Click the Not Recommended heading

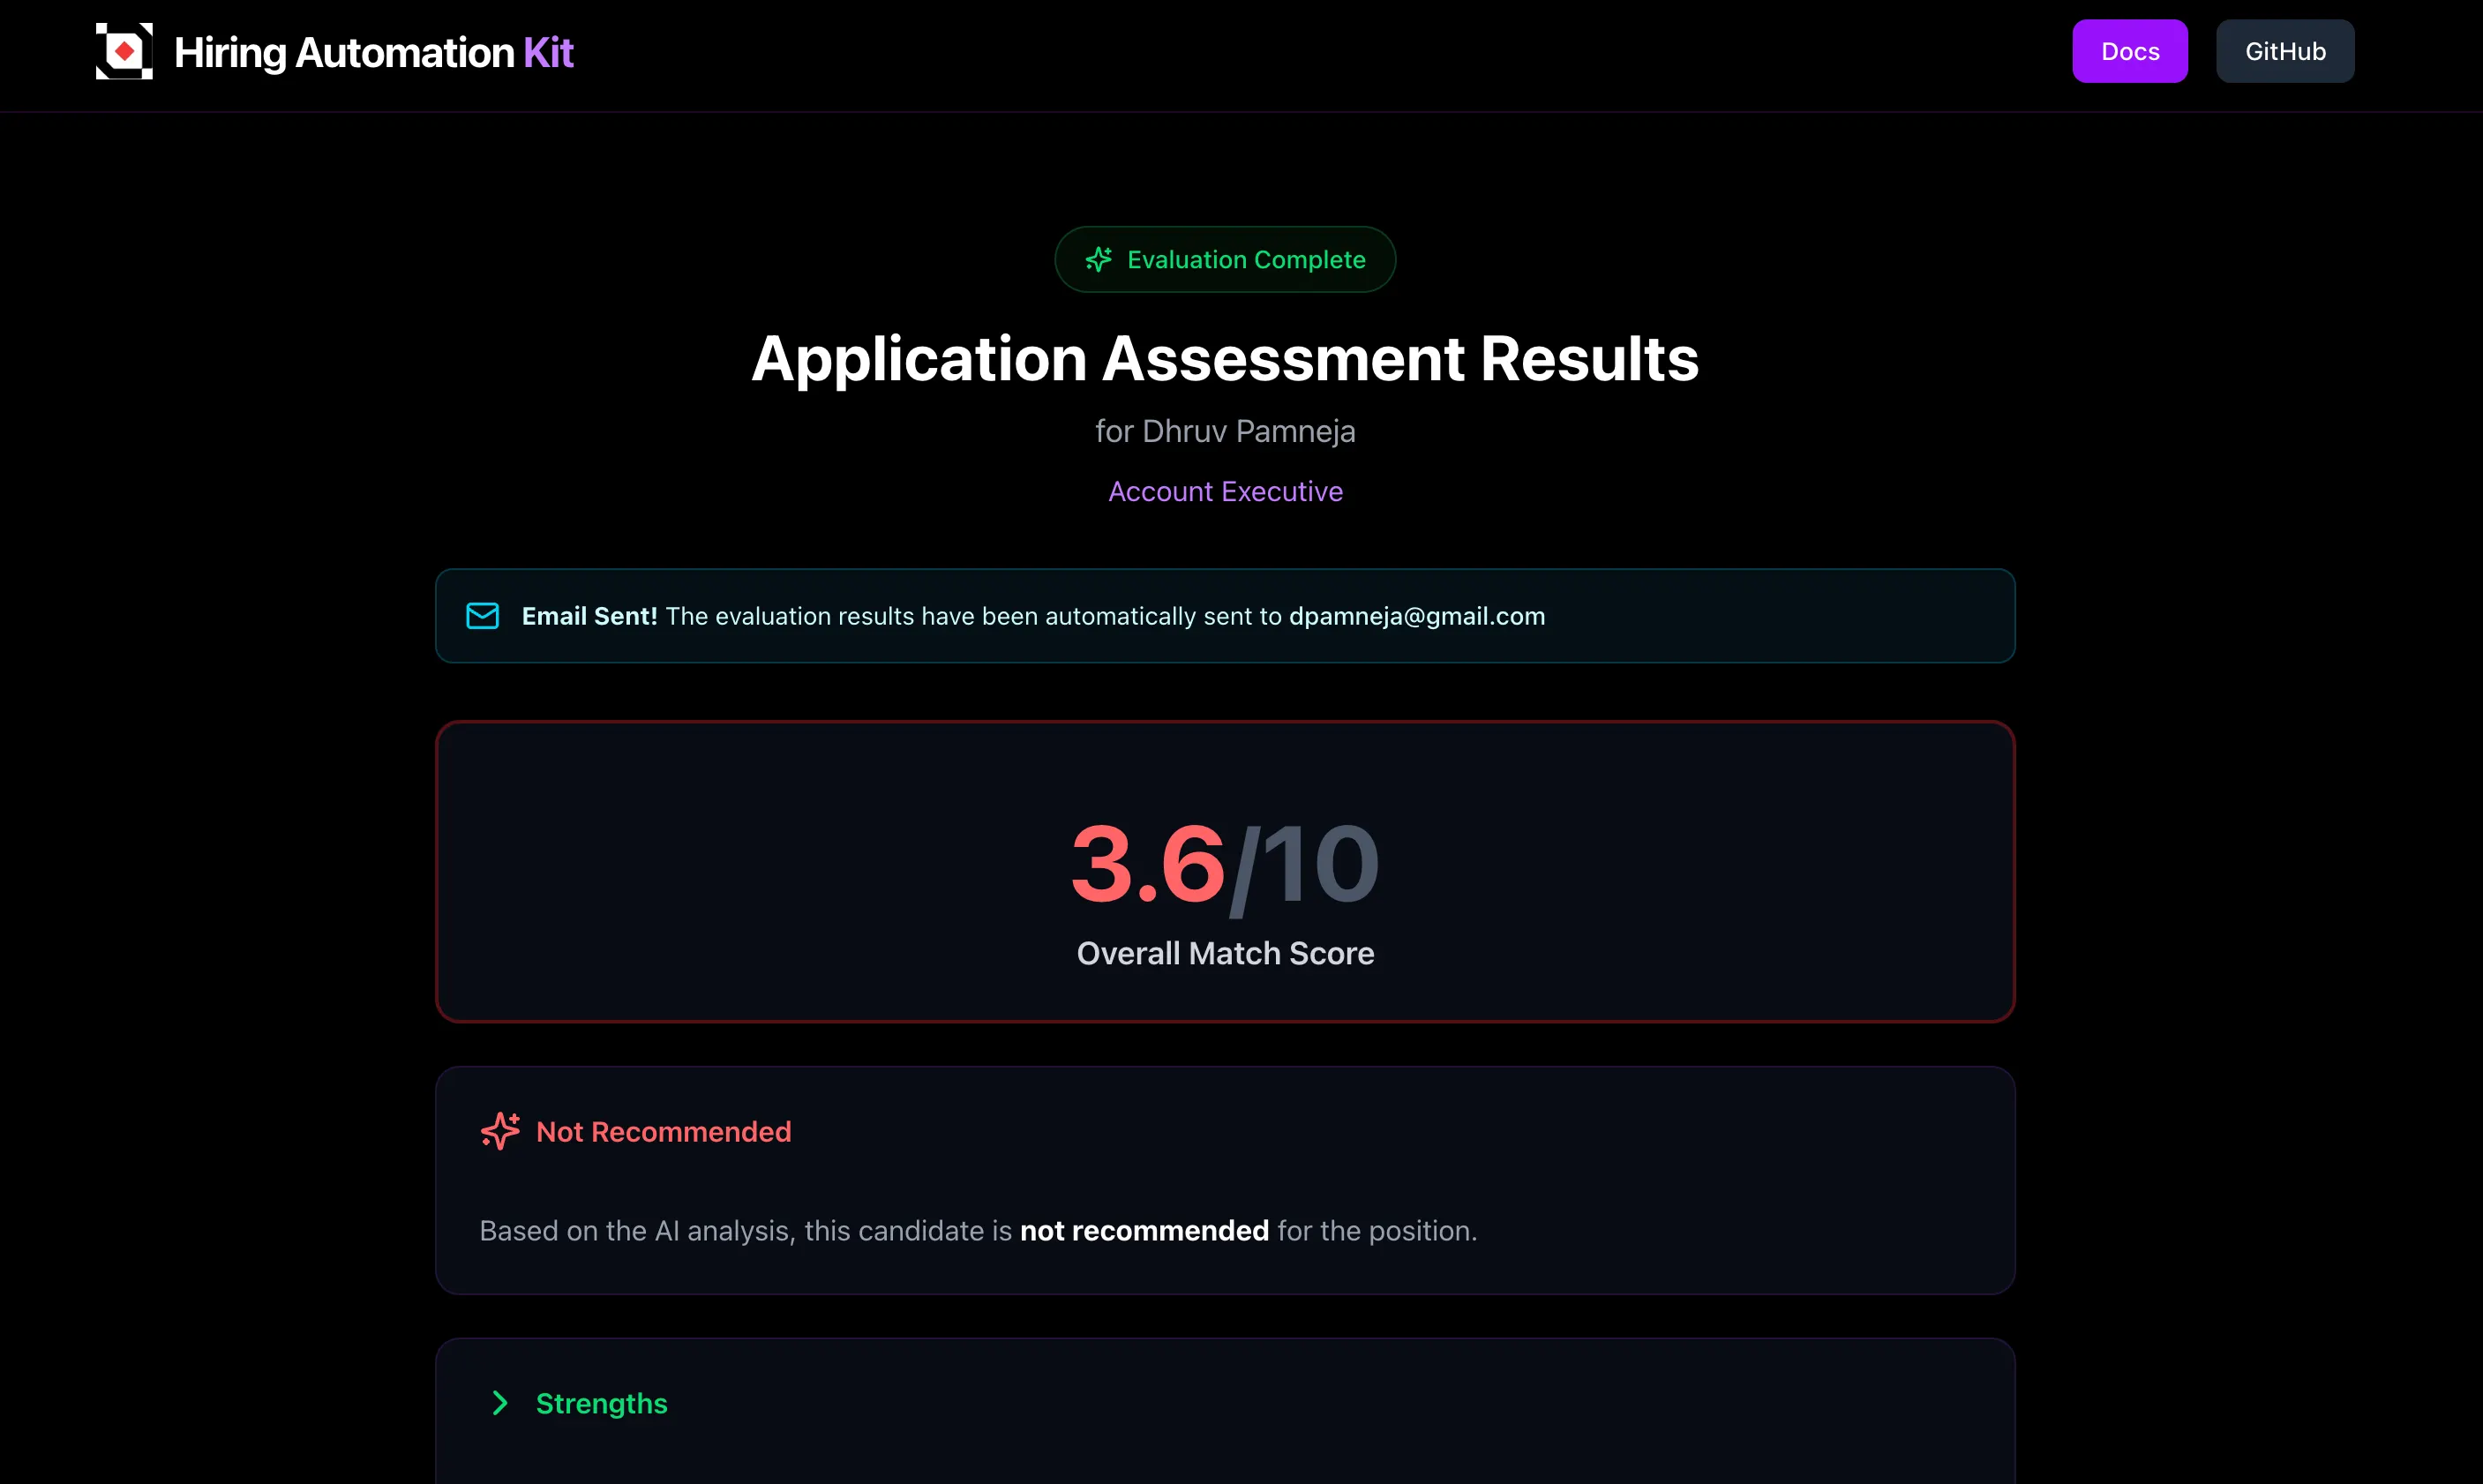663,1131
